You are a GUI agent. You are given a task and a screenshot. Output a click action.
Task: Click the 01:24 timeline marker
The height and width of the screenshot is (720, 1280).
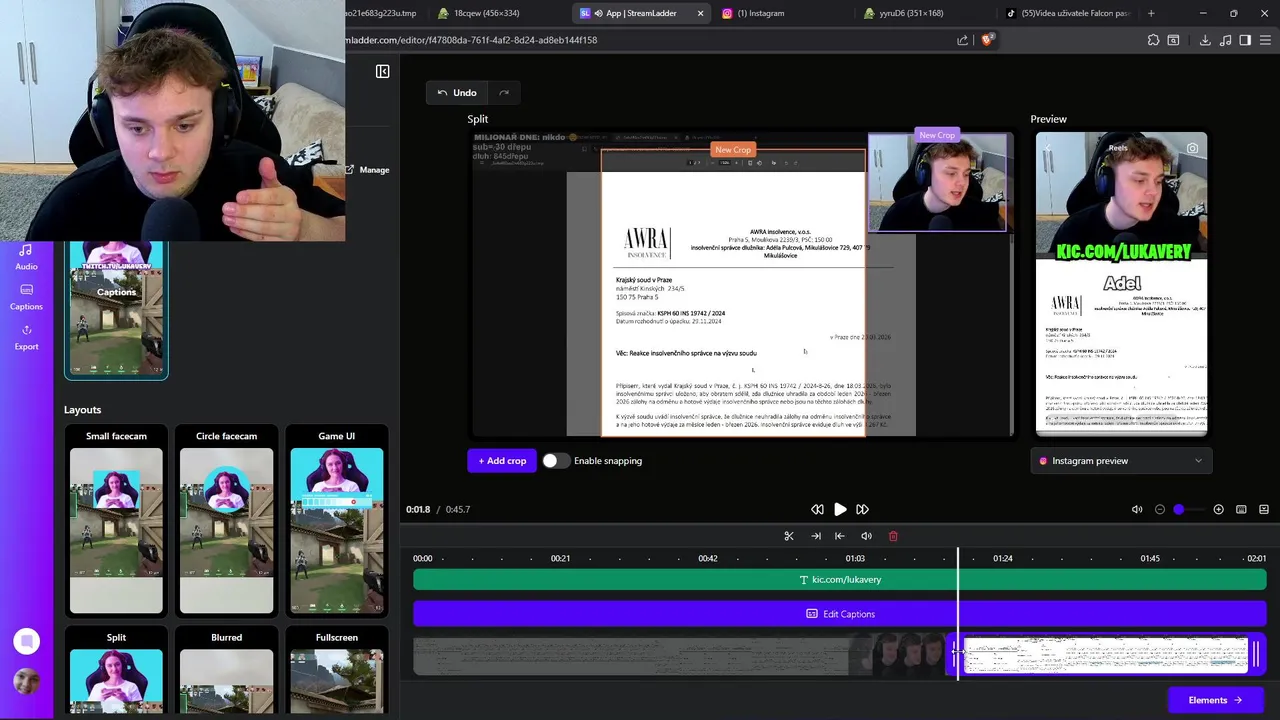[x=1002, y=558]
